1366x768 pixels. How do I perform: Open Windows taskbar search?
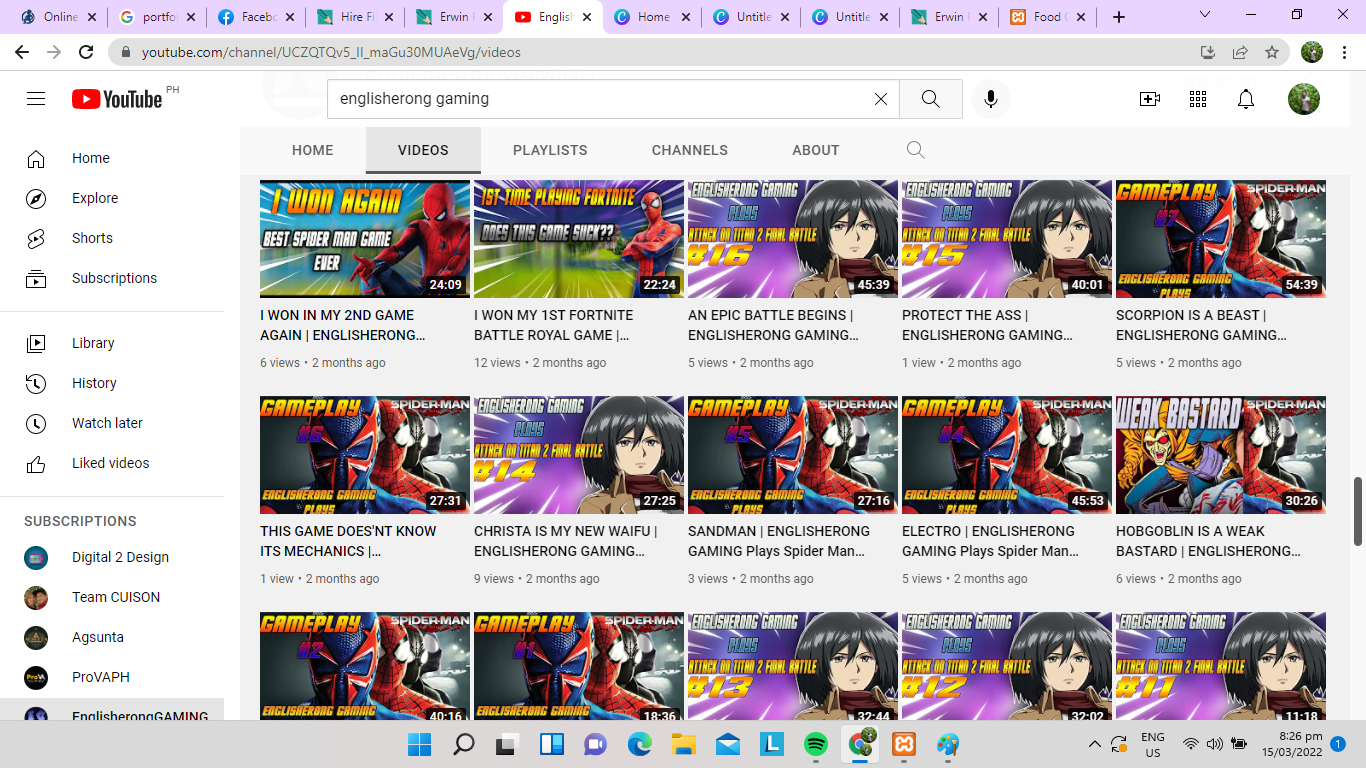[x=464, y=744]
